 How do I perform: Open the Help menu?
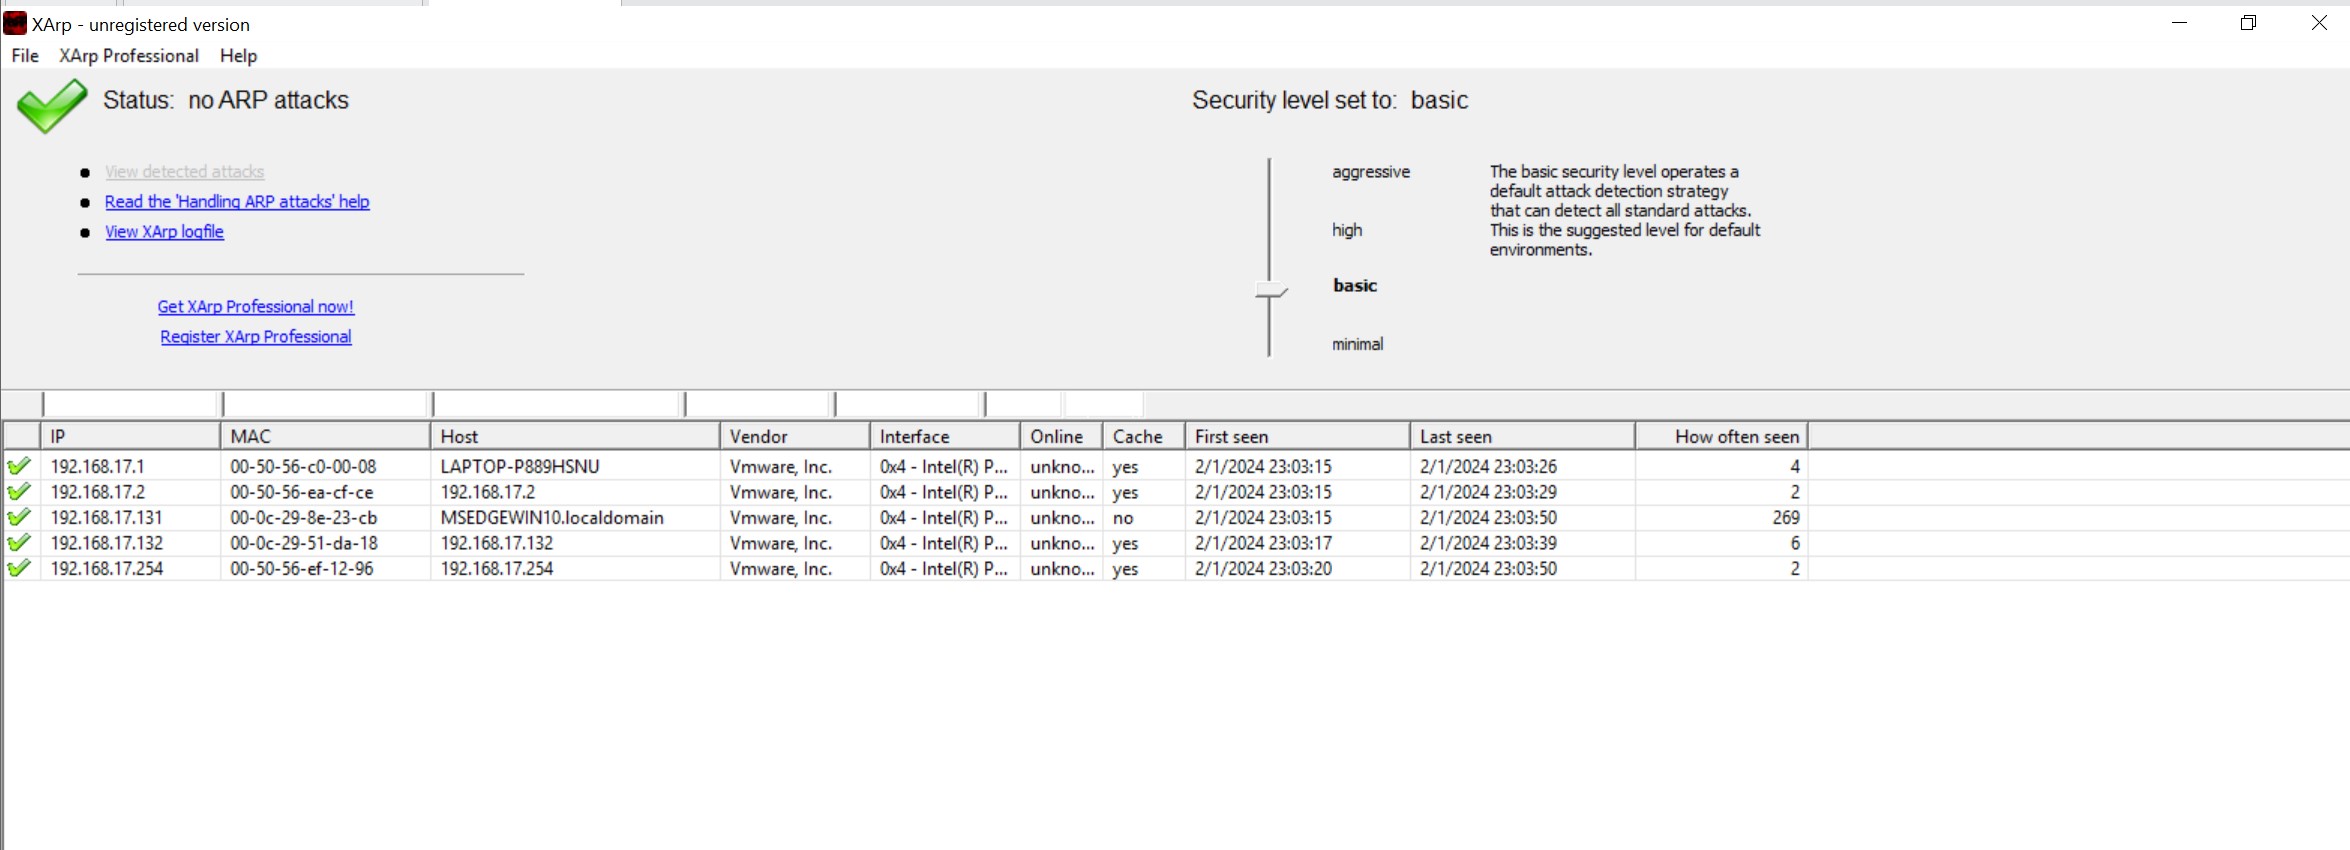coord(238,56)
